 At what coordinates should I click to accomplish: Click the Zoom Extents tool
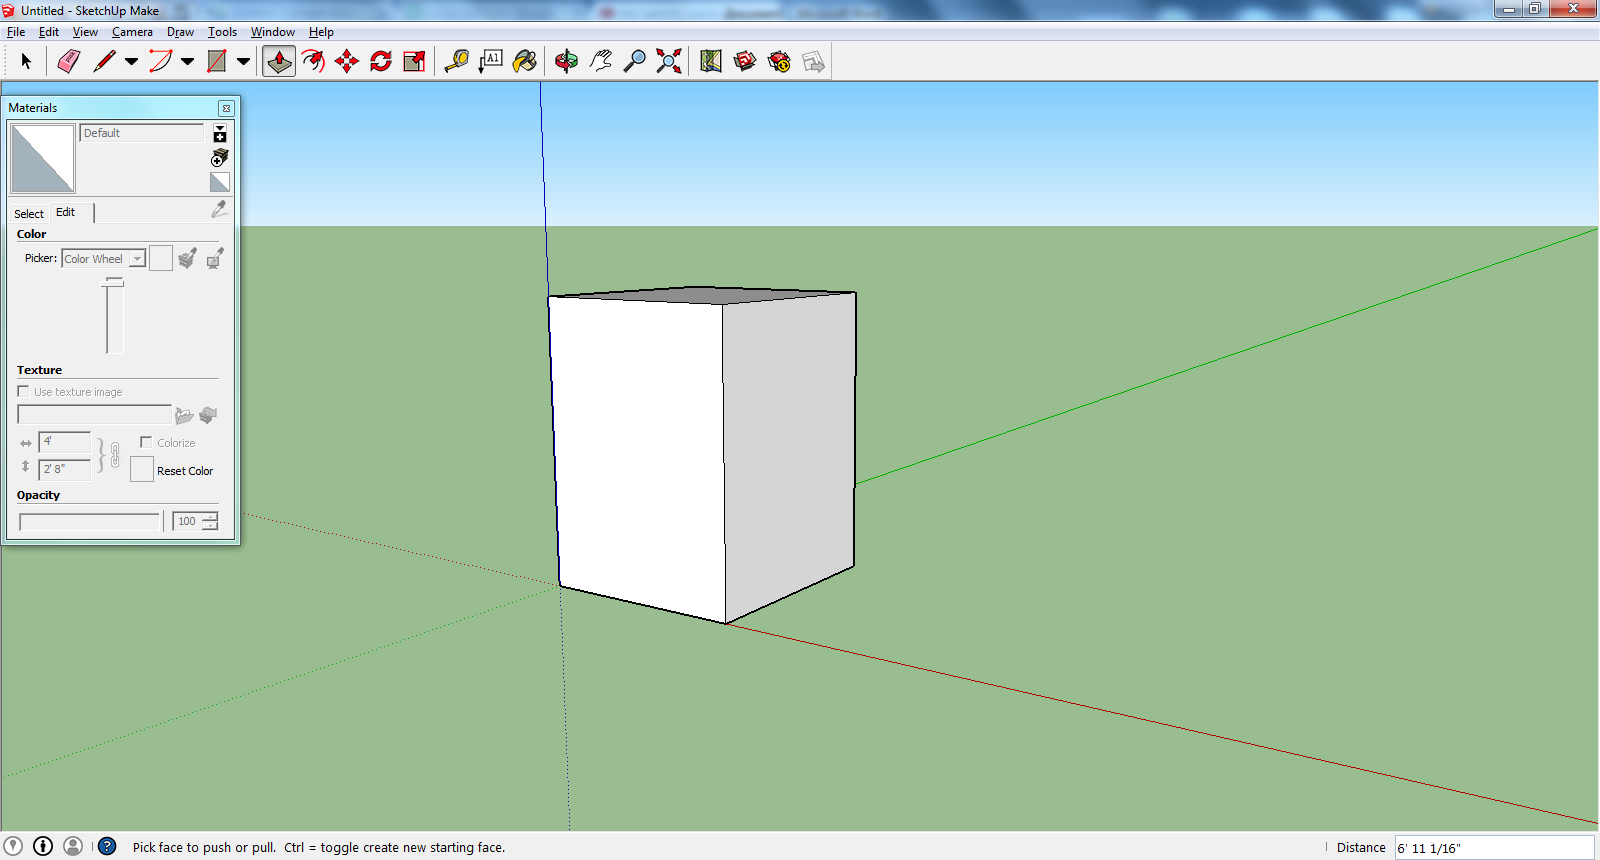pyautogui.click(x=668, y=61)
